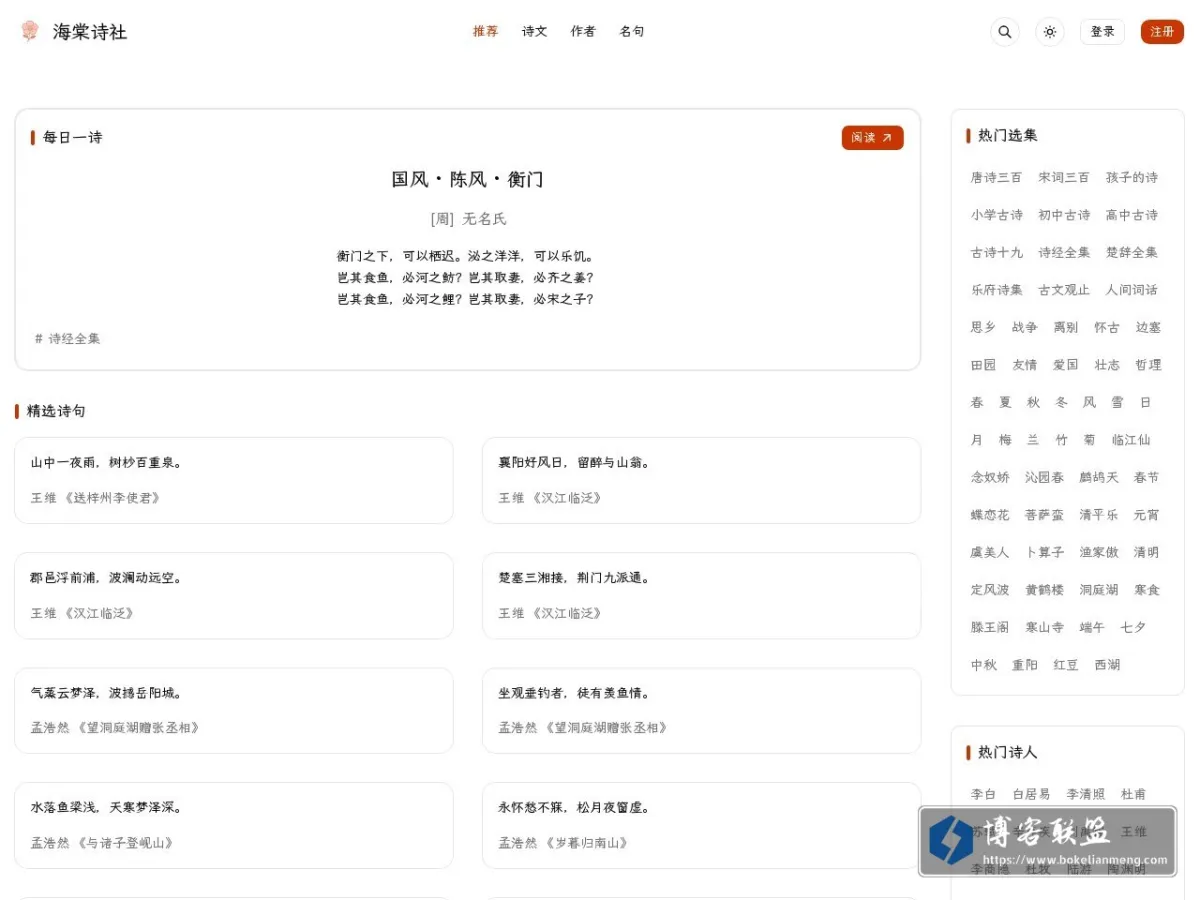Viewport: 1200px width, 900px height.
Task: Select poet 杜甫 in 热门诗人
Action: click(x=1133, y=795)
